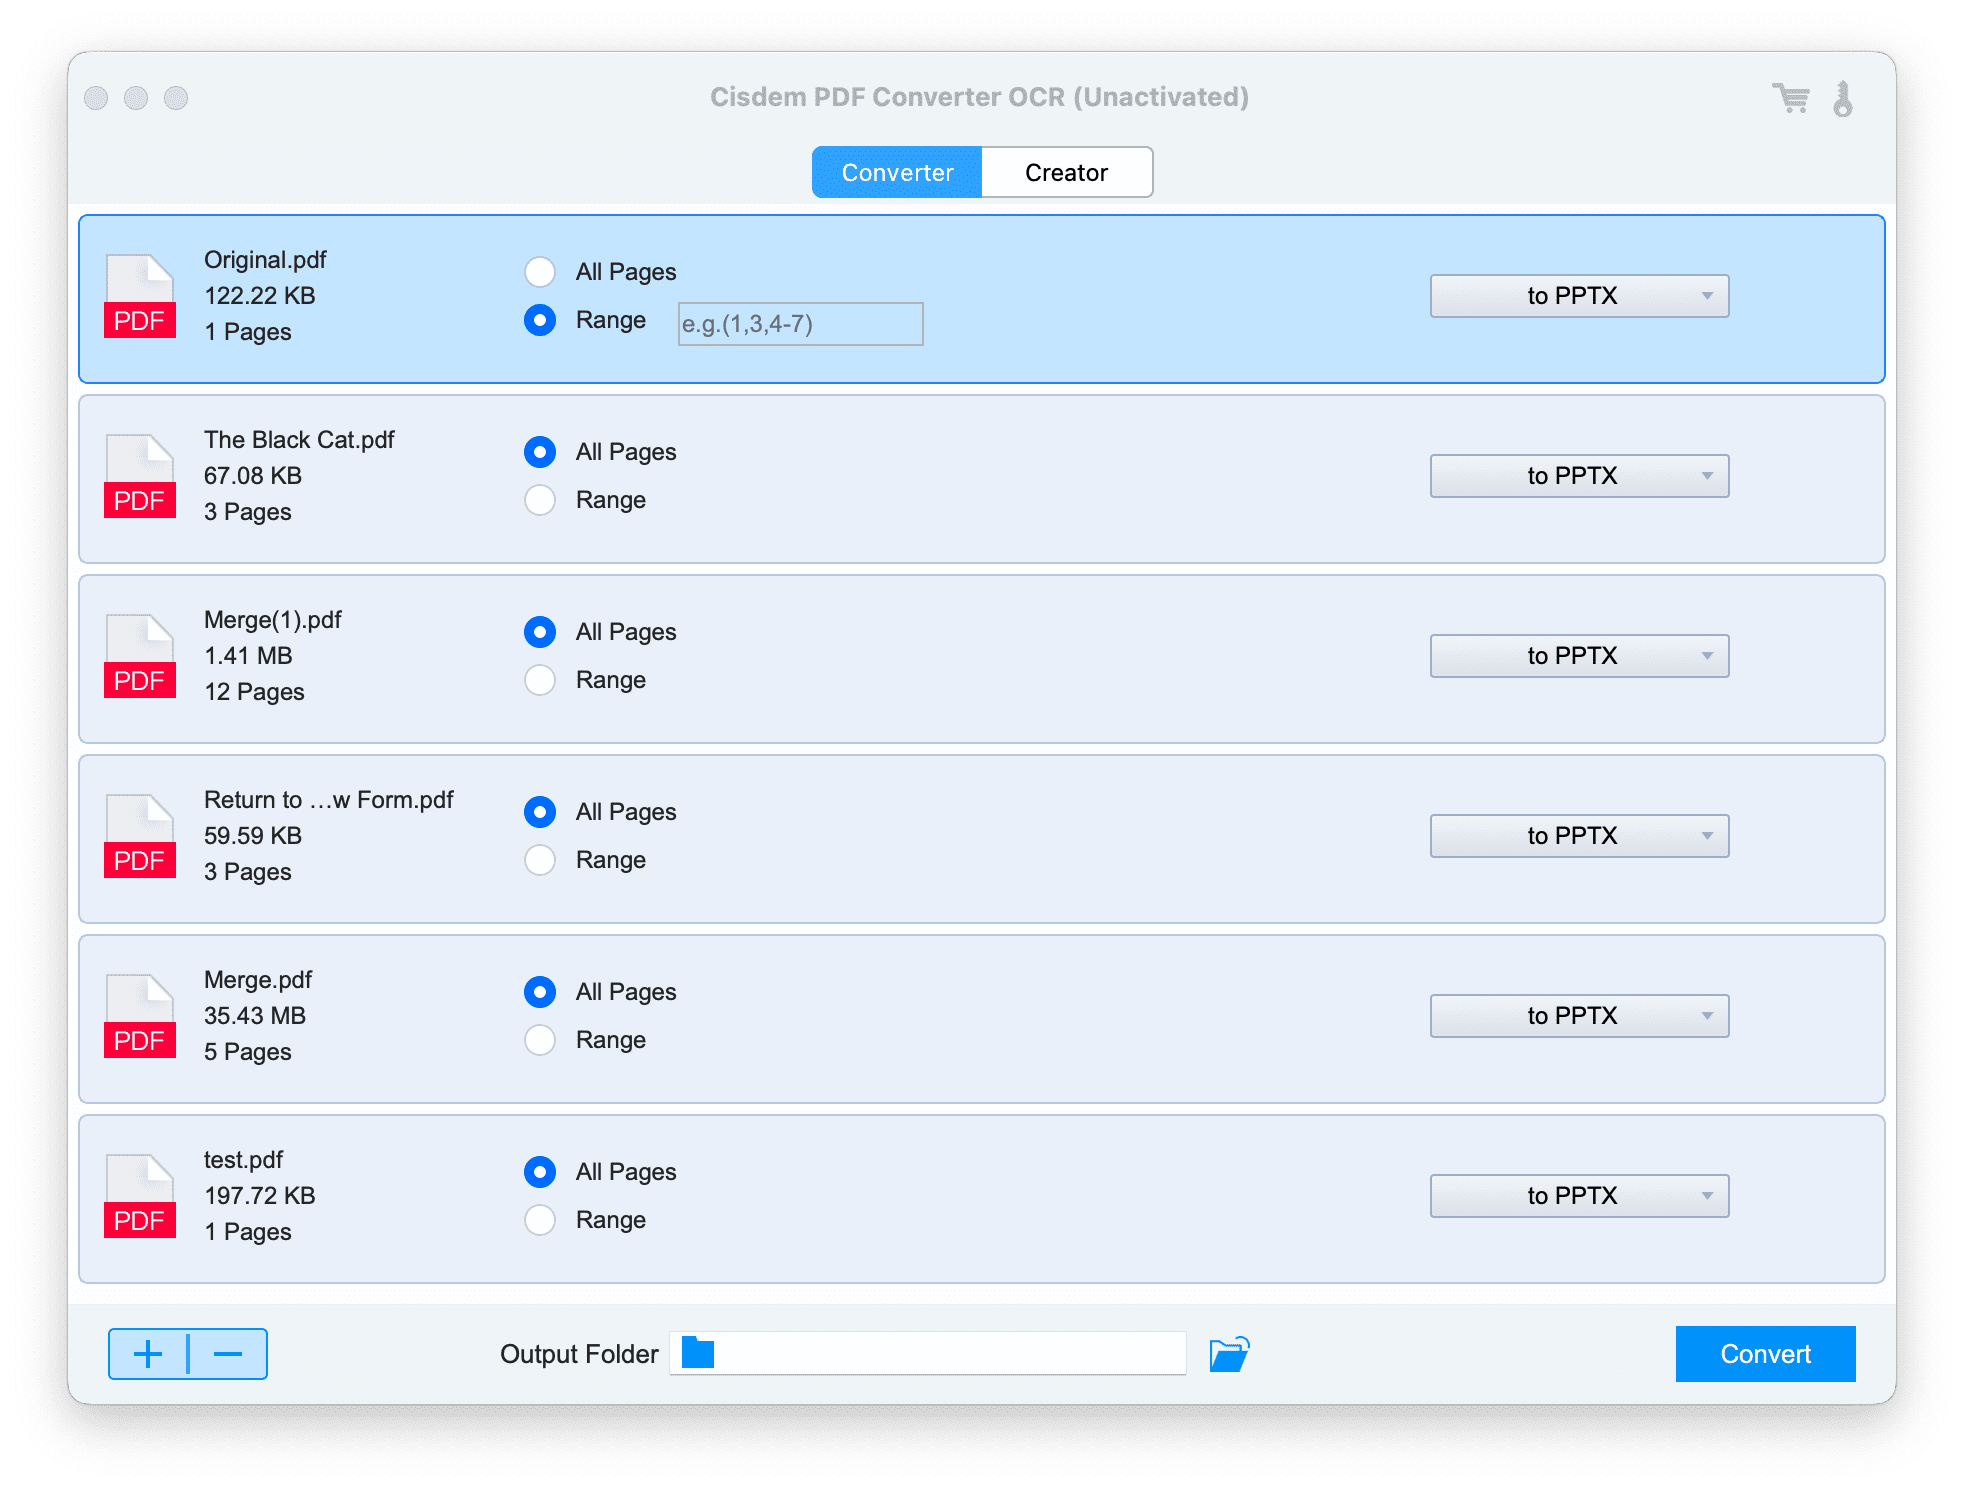
Task: Click the Merge.pdf file name
Action: pyautogui.click(x=258, y=980)
